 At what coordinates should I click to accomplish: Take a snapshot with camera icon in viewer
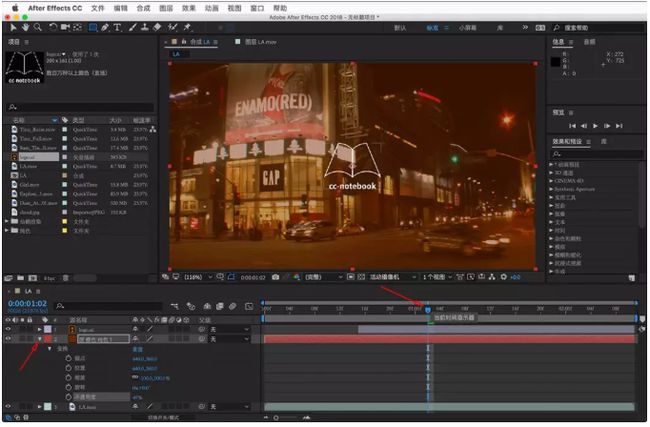pos(275,277)
